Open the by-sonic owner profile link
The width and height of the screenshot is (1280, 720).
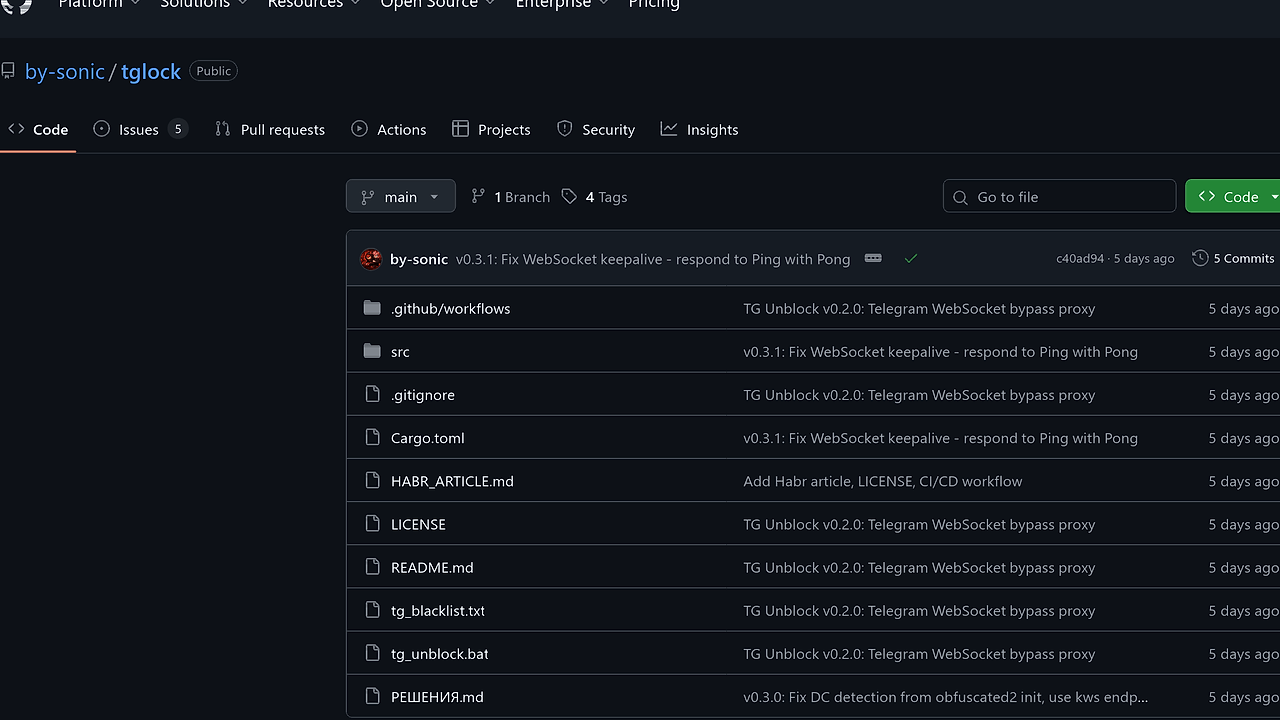65,71
